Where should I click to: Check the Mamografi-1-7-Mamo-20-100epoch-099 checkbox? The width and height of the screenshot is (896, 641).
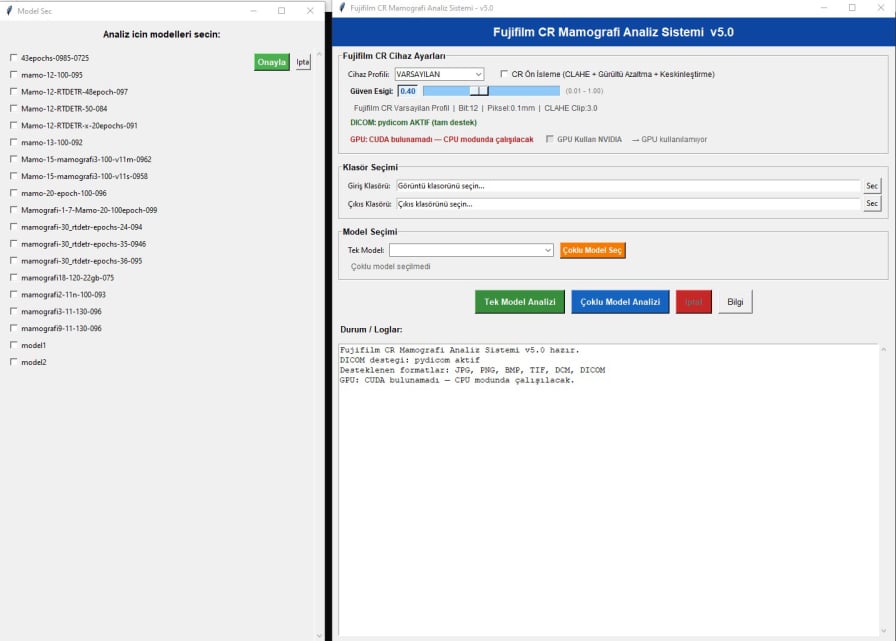tap(13, 210)
